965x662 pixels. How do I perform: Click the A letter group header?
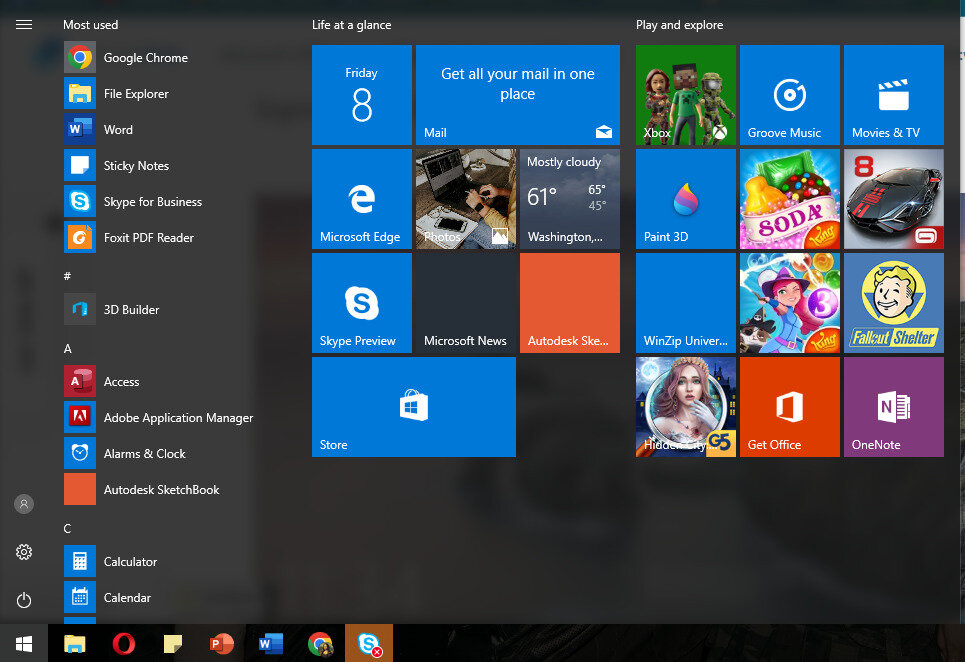tap(68, 349)
